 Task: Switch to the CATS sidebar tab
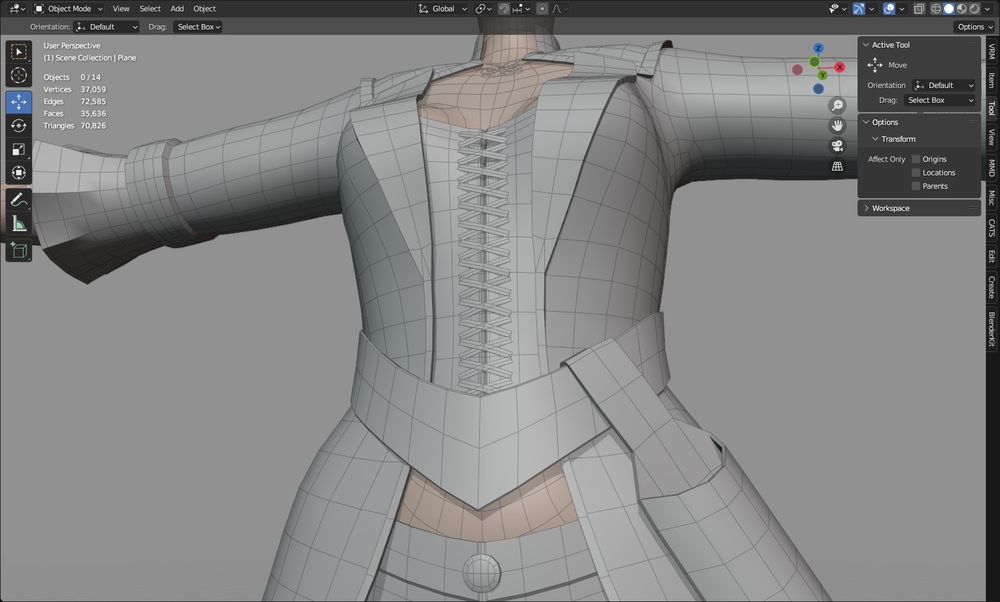(991, 227)
